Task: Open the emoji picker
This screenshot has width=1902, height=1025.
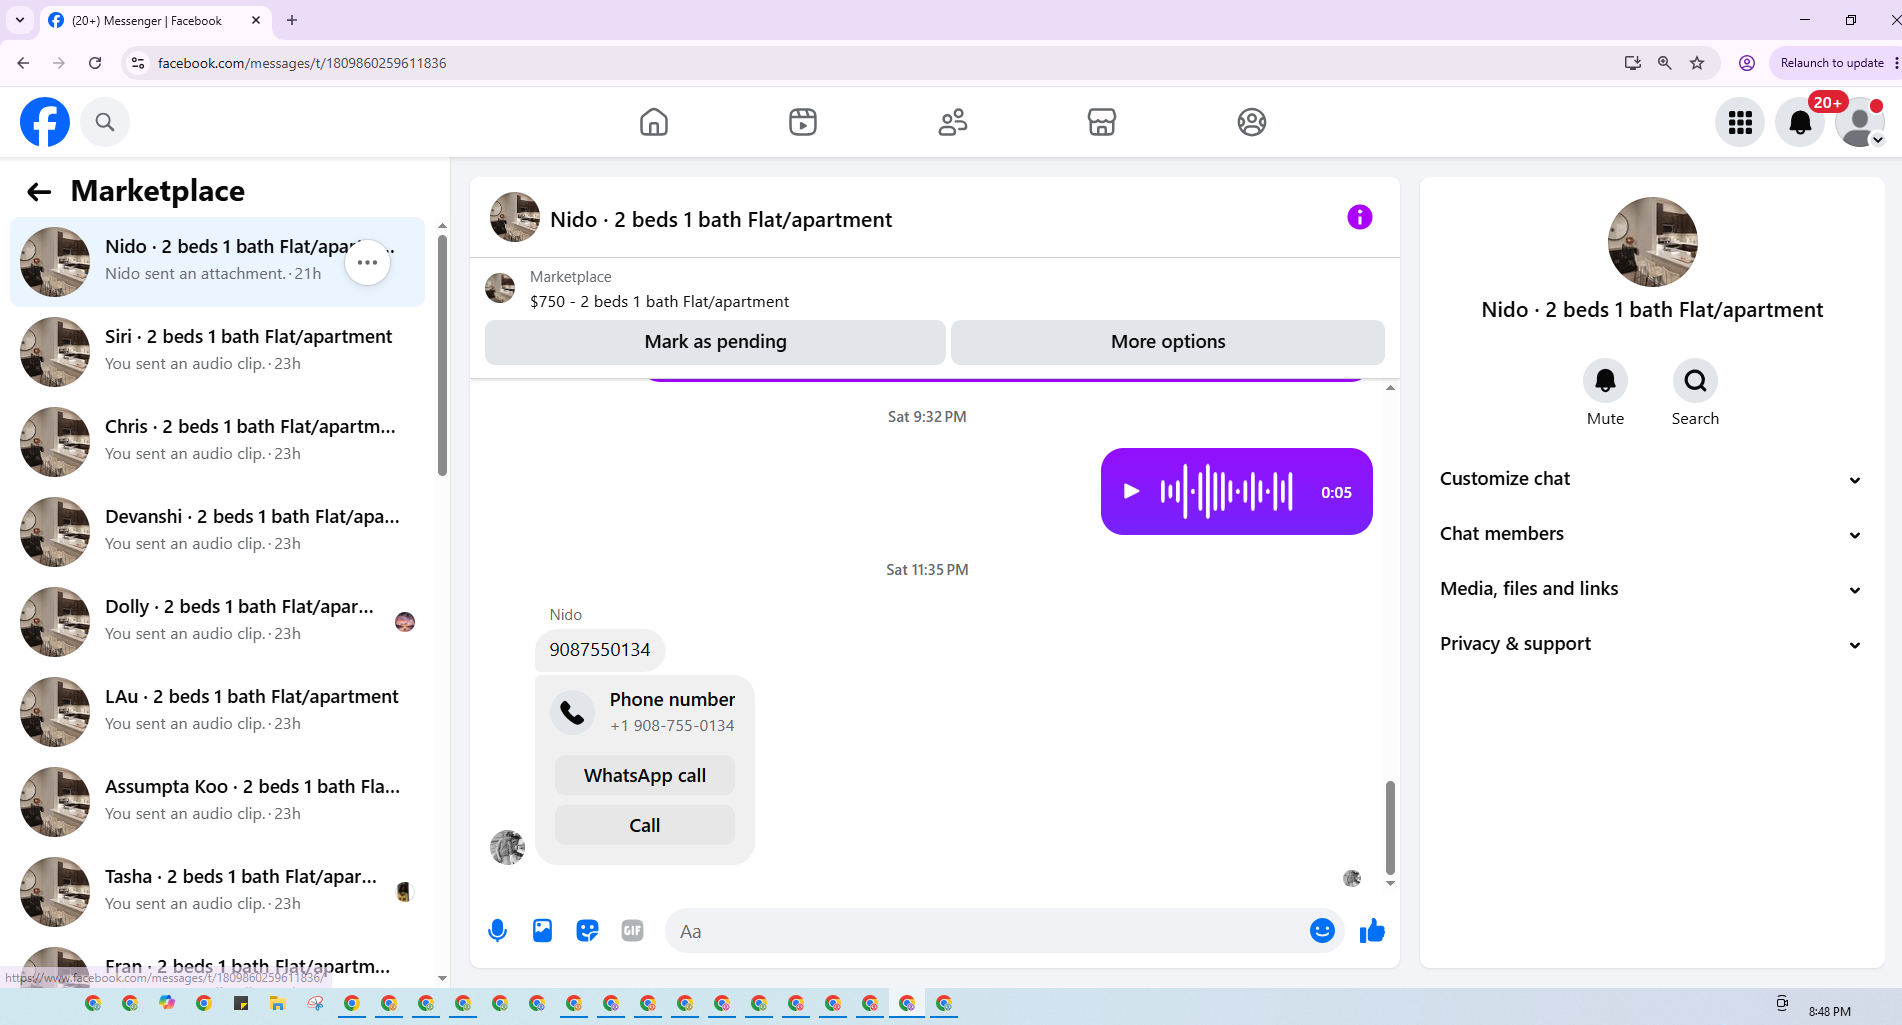Action: click(1322, 931)
